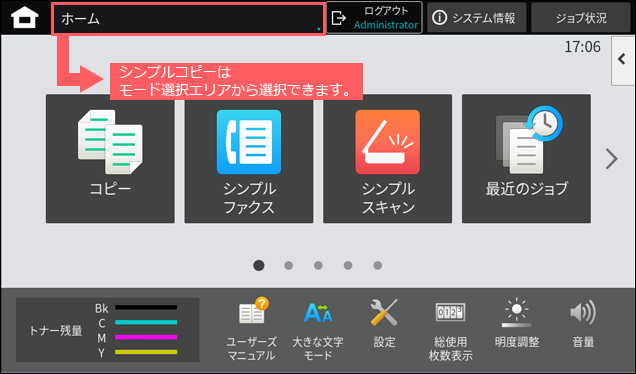View the トナー残量 toner level bars
The image size is (636, 374).
(x=107, y=330)
